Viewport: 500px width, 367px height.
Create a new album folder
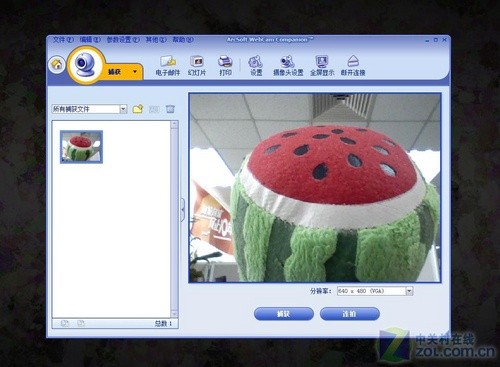pyautogui.click(x=138, y=109)
